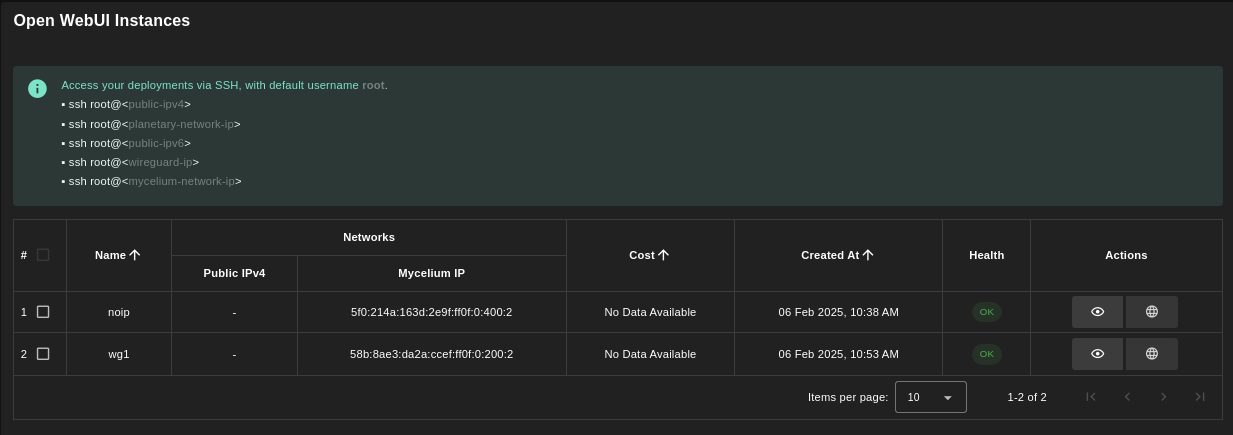
Task: Jump to the first page icon
Action: coord(1091,397)
